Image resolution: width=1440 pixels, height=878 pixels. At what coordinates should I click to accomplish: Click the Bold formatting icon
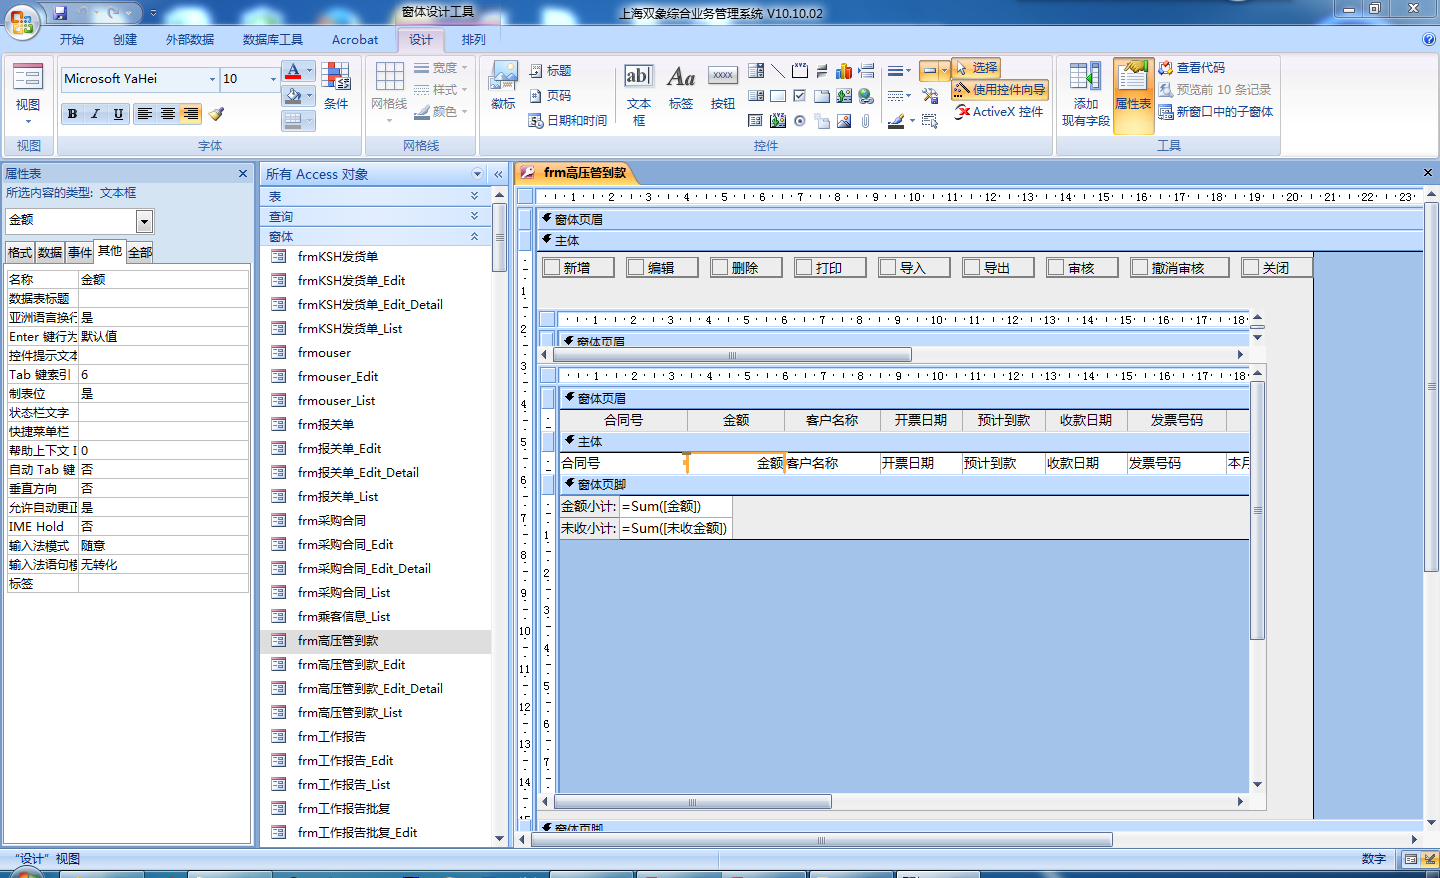point(72,114)
